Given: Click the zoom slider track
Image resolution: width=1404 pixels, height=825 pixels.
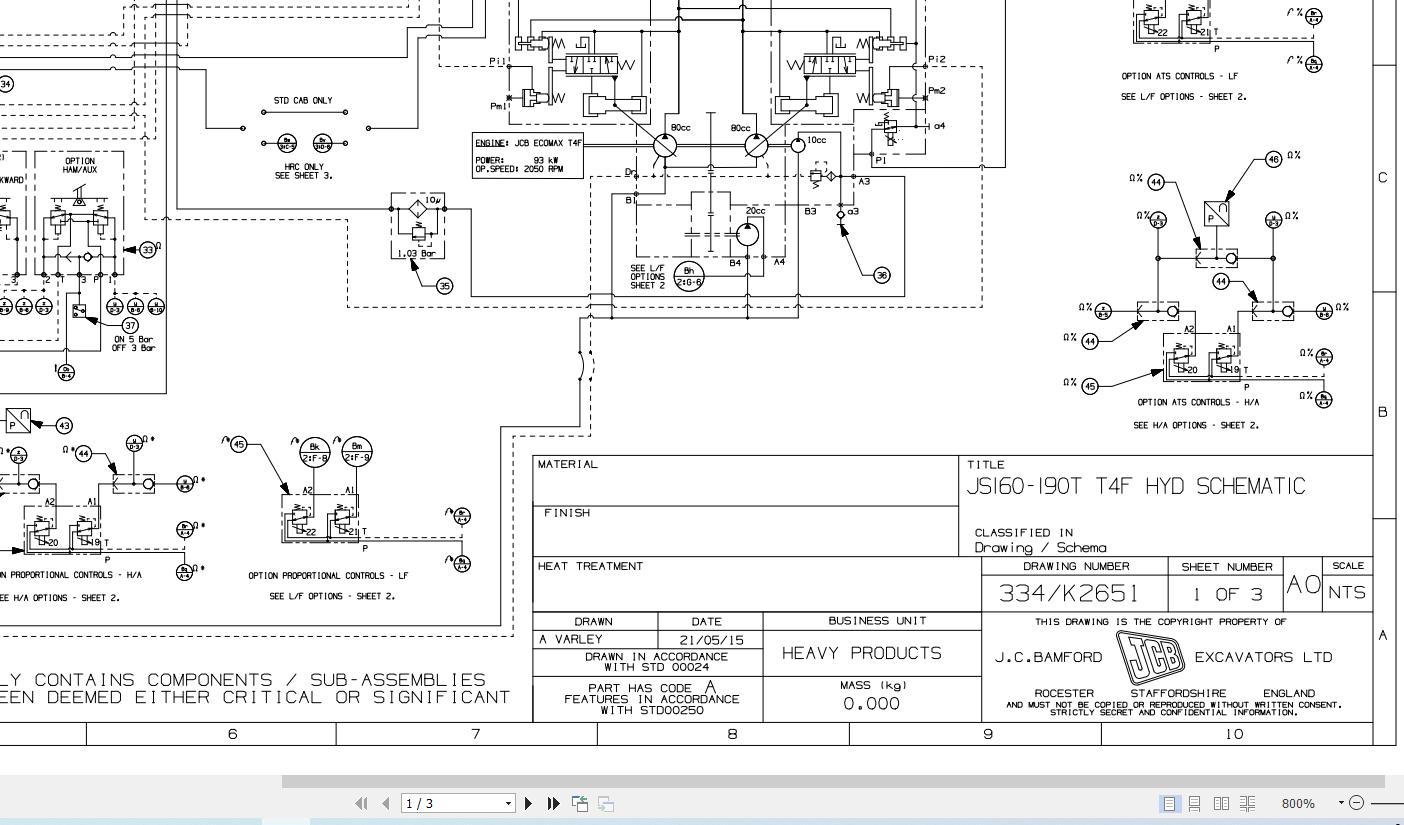Looking at the screenshot, I should tap(1386, 803).
